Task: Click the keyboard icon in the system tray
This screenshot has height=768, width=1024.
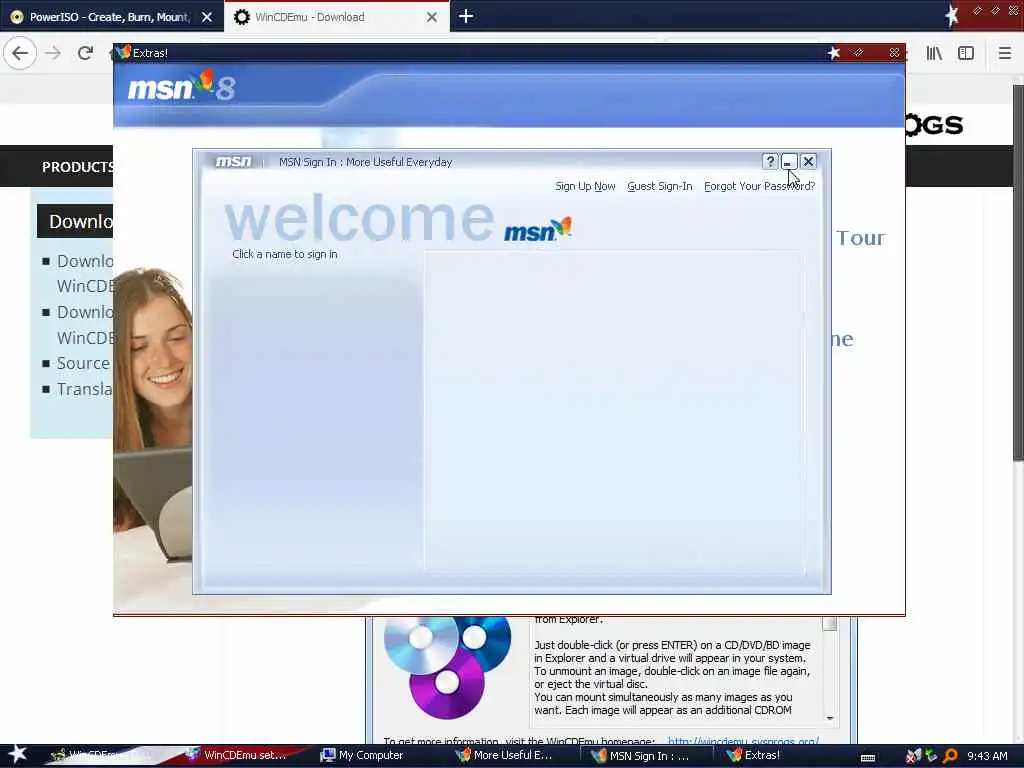Action: click(x=868, y=758)
